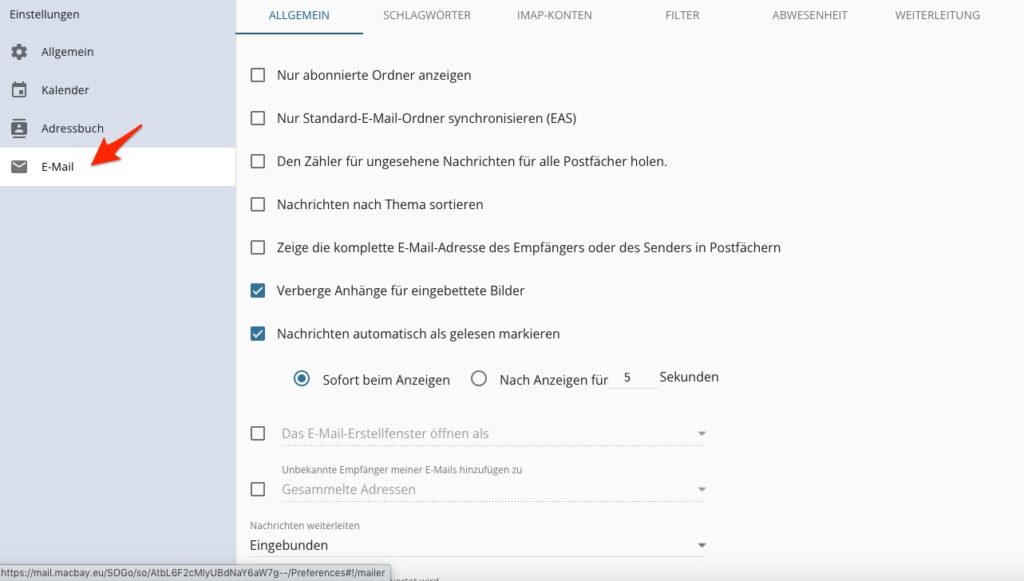Screen dimensions: 1024x581
Task: Click the calendar icon in the sidebar
Action: tap(19, 90)
